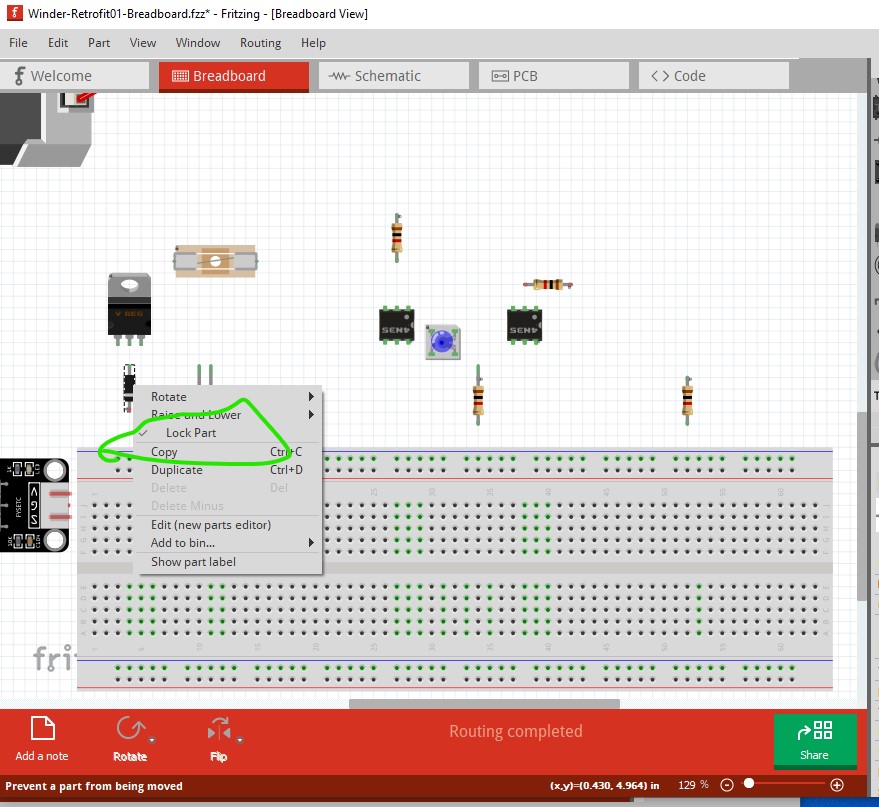Click the zoom out minus icon
This screenshot has width=879, height=807.
(727, 785)
